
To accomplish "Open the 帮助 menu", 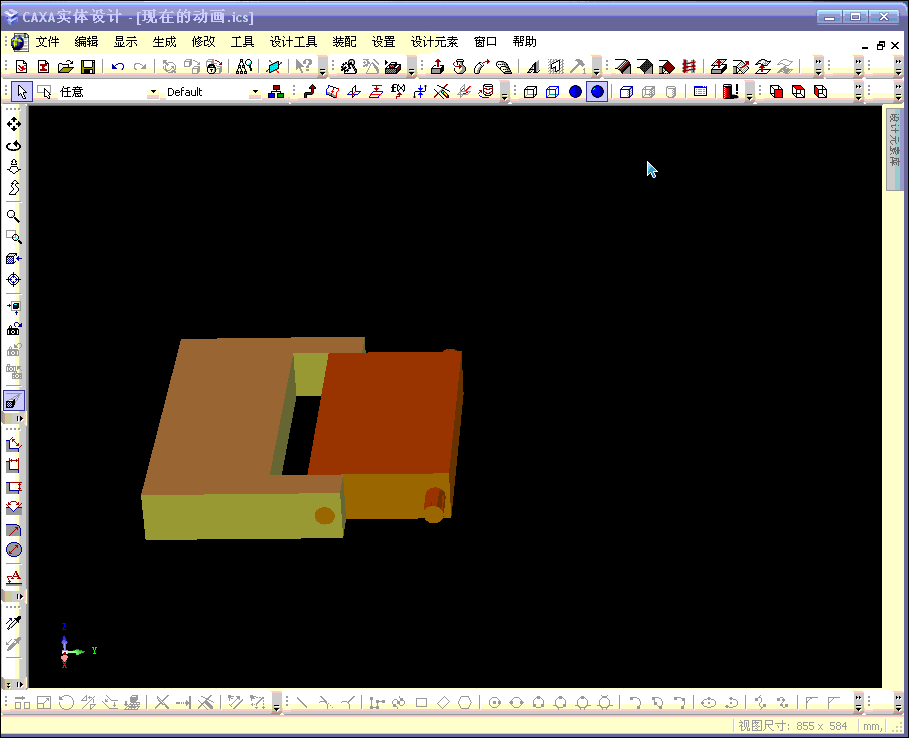I will (x=524, y=42).
